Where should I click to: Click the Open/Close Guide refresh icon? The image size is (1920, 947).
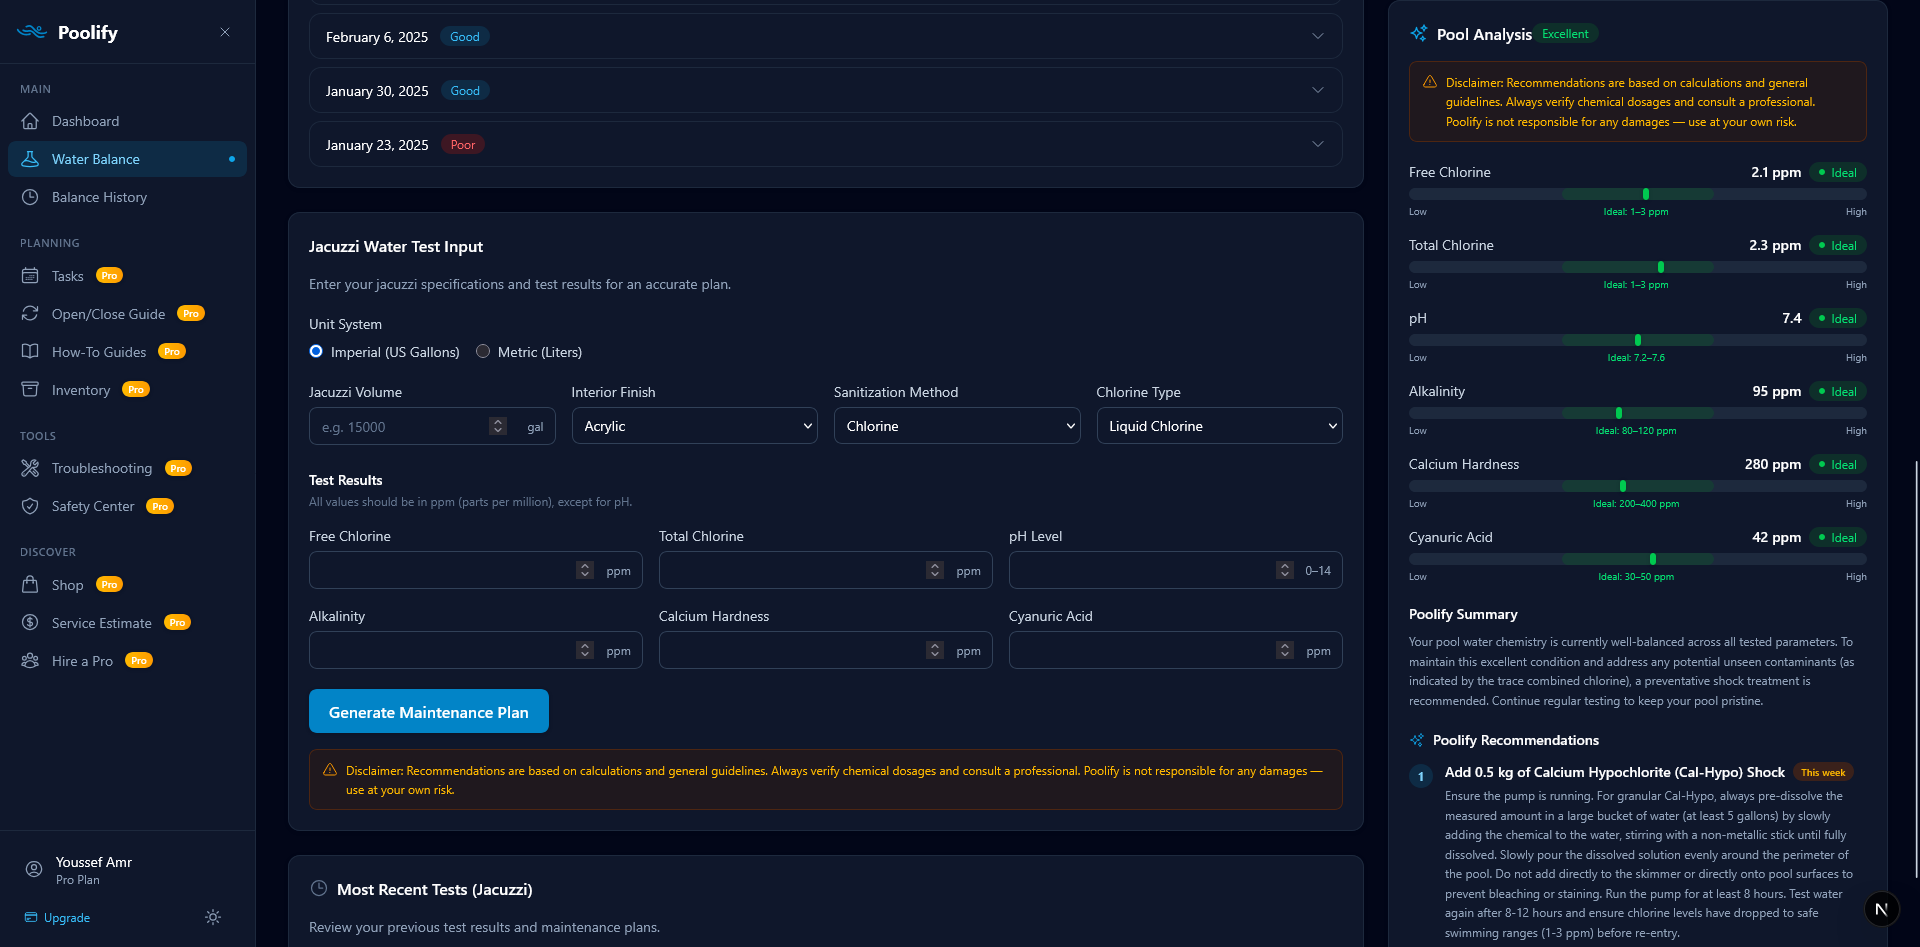pyautogui.click(x=30, y=314)
